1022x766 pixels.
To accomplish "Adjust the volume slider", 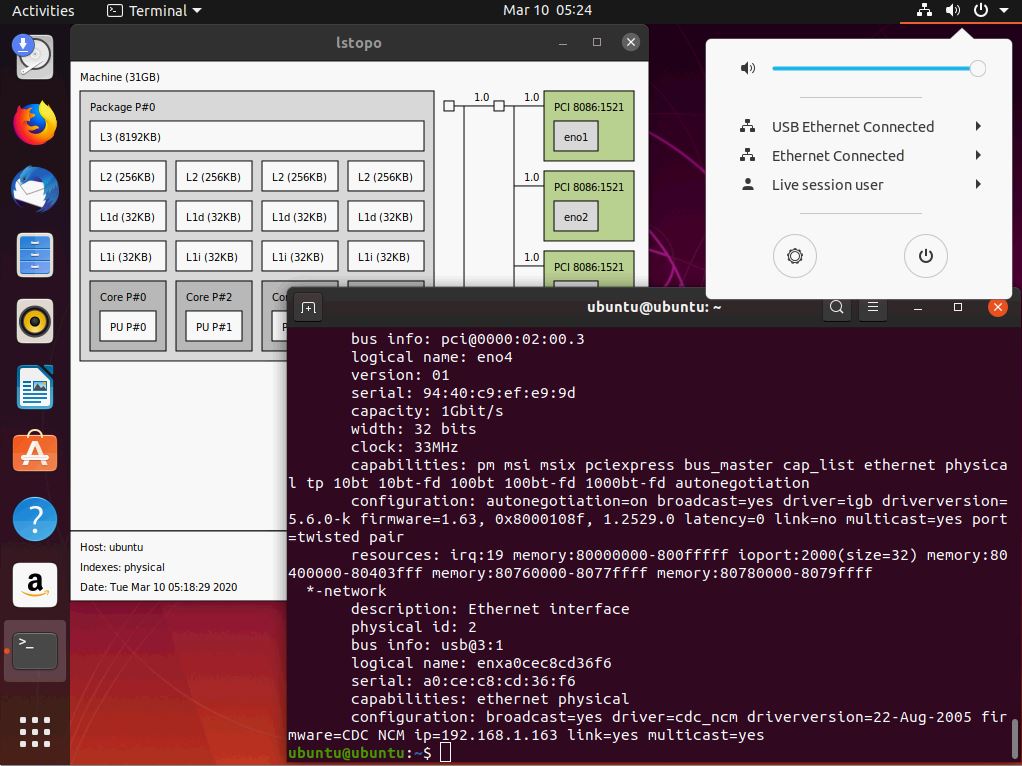I will coord(977,68).
